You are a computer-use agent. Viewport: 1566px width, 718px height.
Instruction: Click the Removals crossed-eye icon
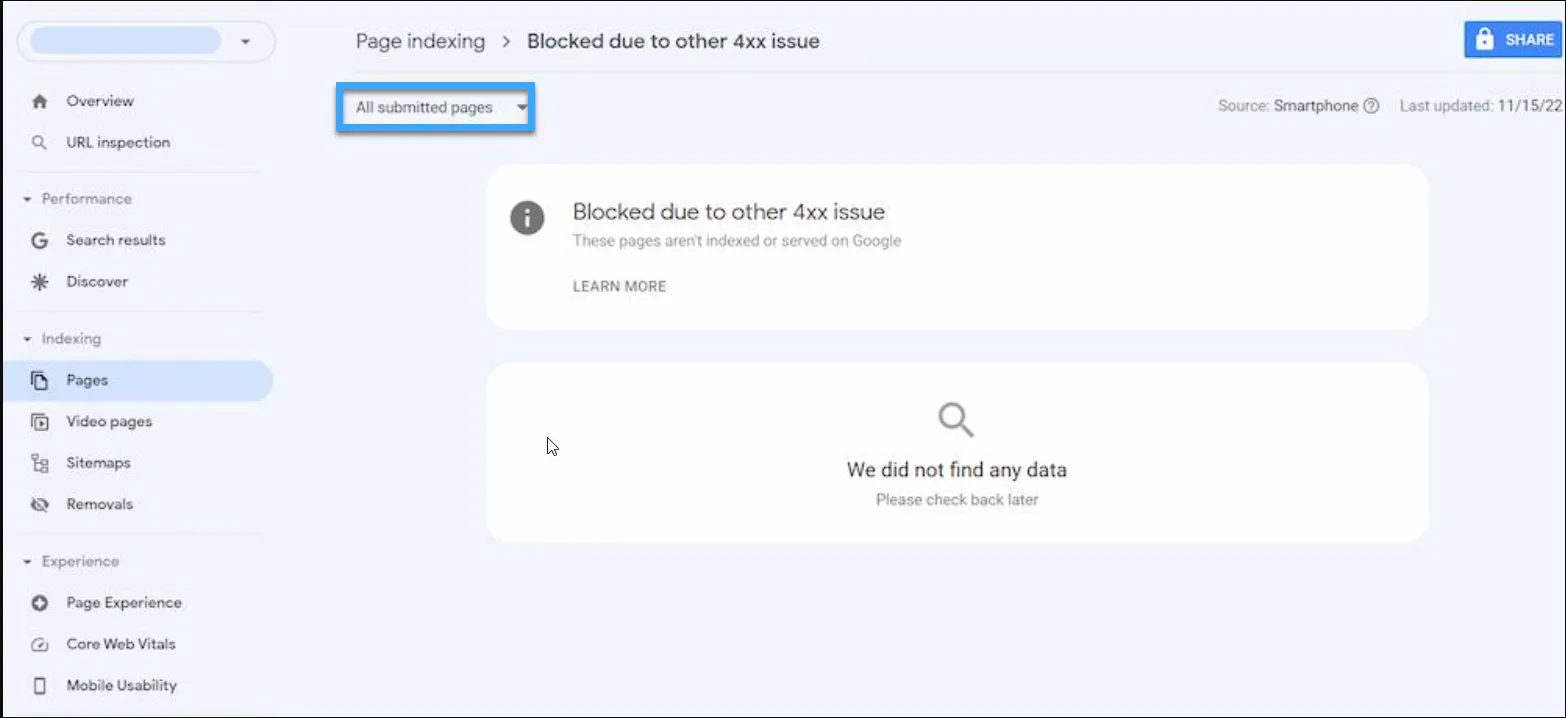(x=40, y=505)
